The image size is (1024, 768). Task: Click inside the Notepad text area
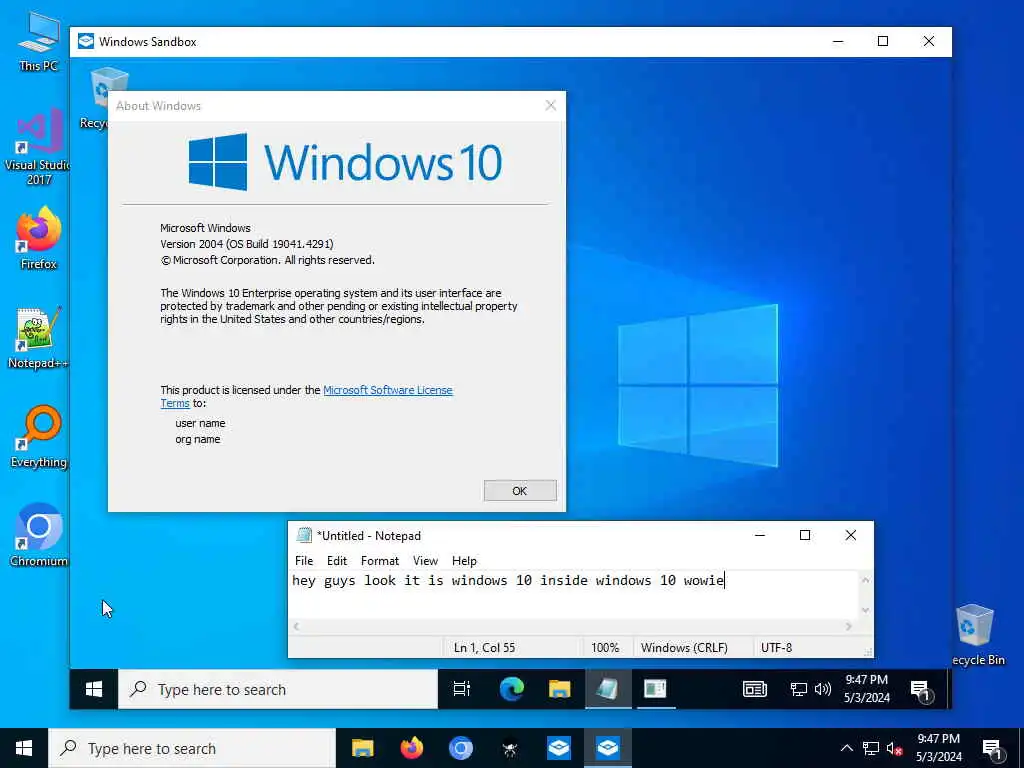573,596
